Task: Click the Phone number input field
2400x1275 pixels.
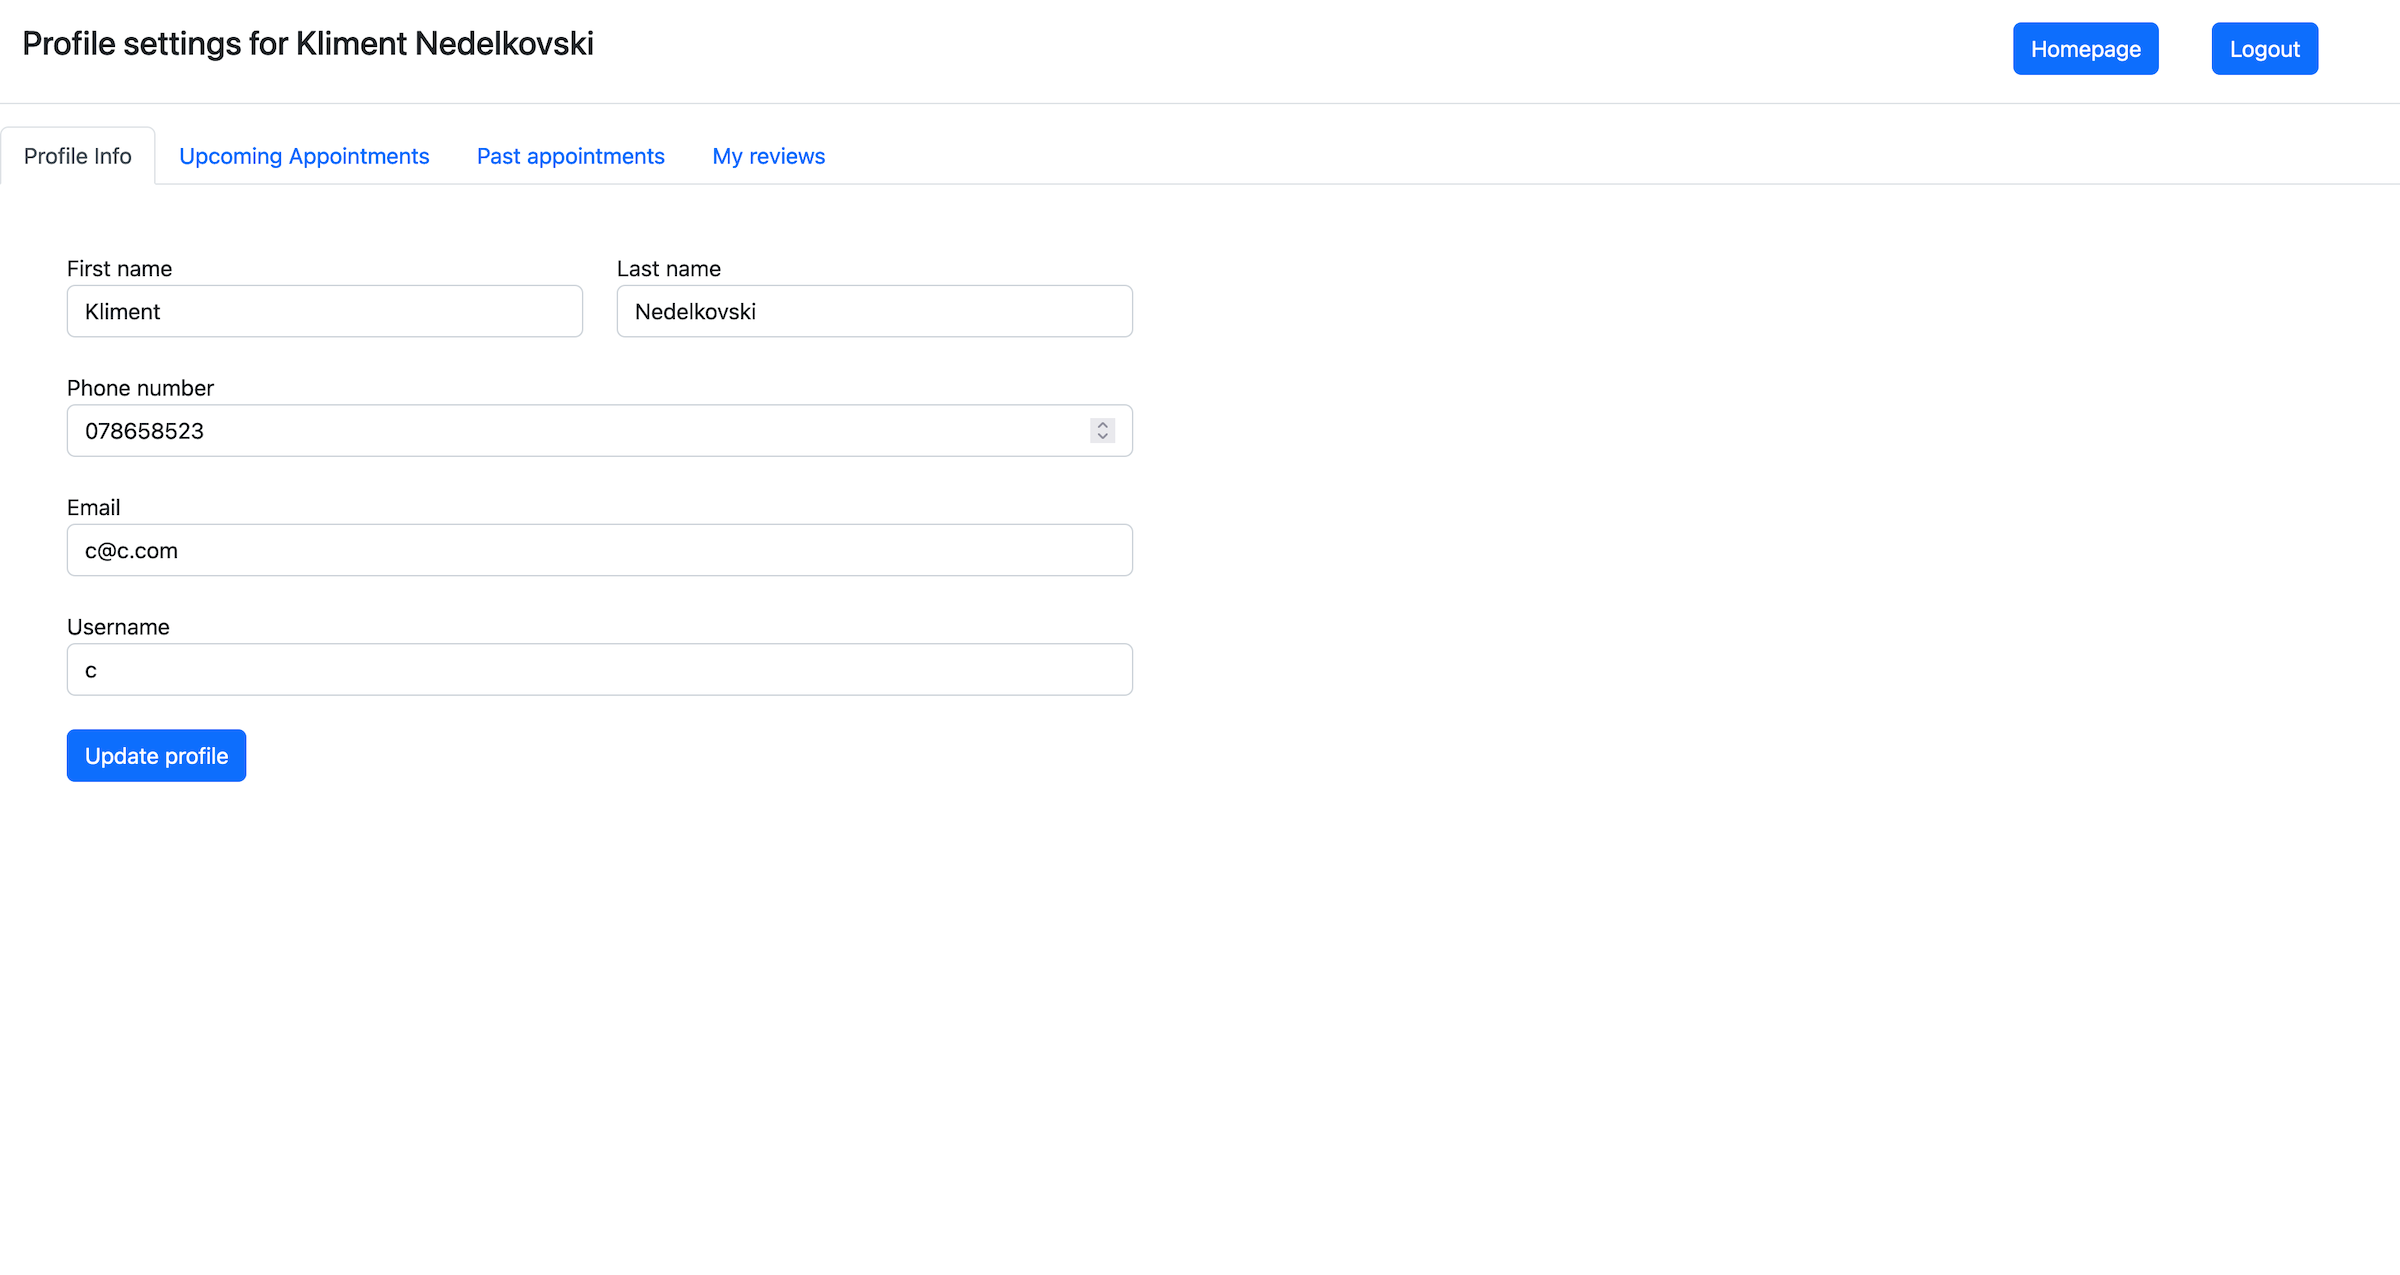Action: point(580,431)
